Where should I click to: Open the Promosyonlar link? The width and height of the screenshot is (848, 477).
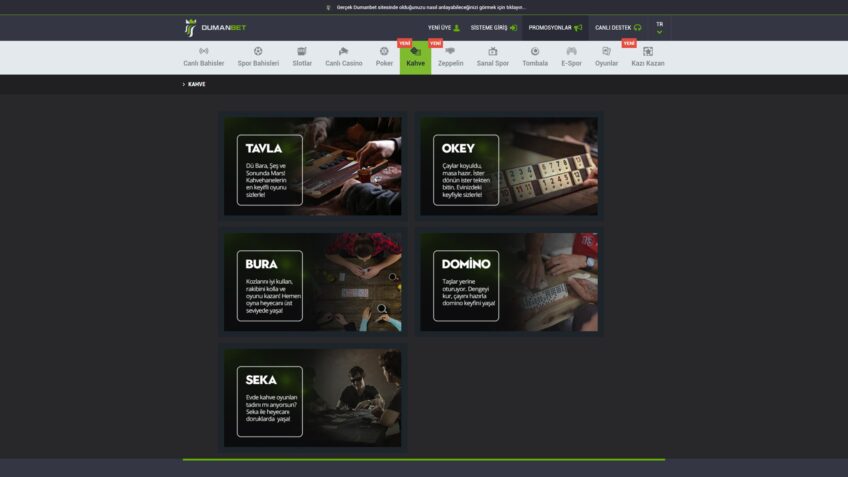pyautogui.click(x=555, y=28)
